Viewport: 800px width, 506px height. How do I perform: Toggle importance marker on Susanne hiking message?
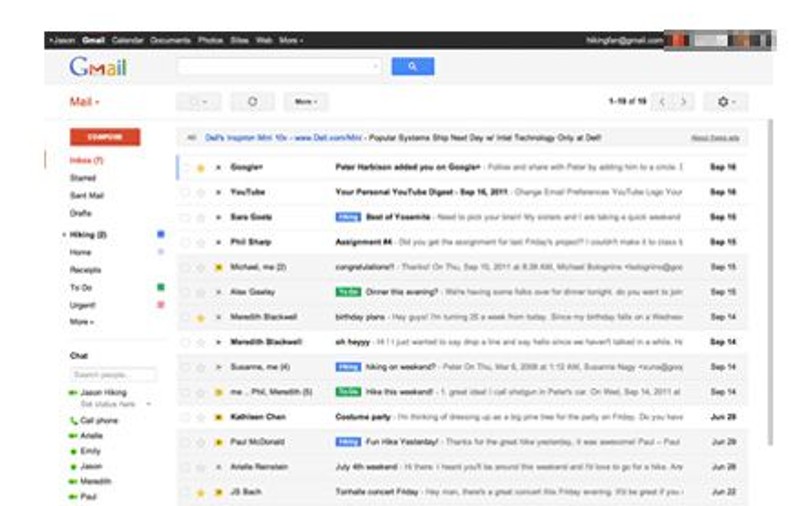click(219, 367)
